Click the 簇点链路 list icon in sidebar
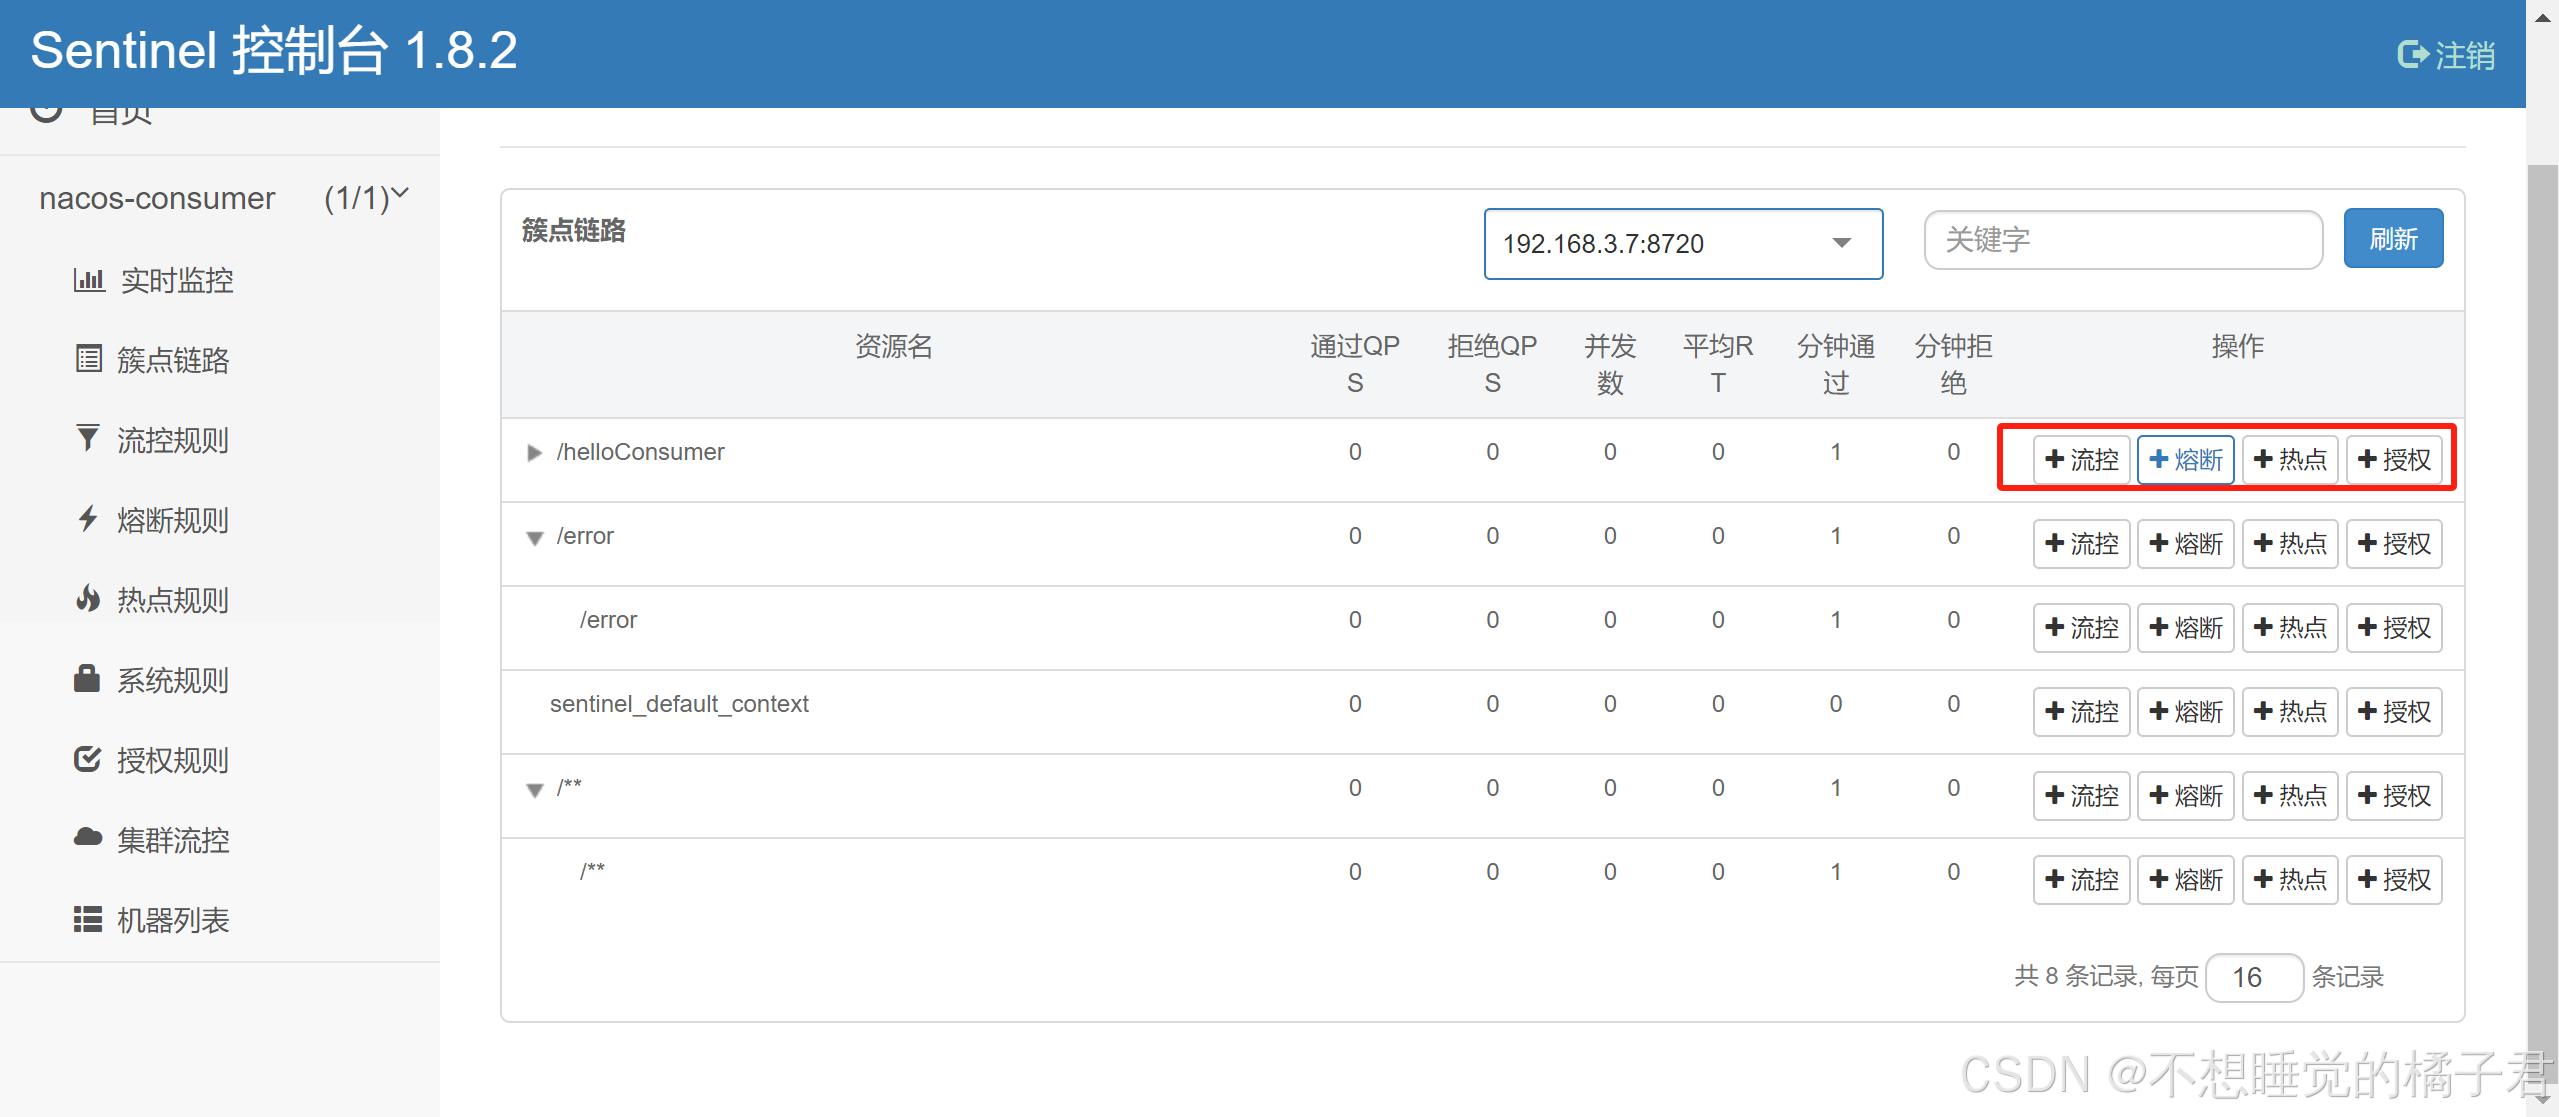Image resolution: width=2559 pixels, height=1117 pixels. [x=89, y=359]
